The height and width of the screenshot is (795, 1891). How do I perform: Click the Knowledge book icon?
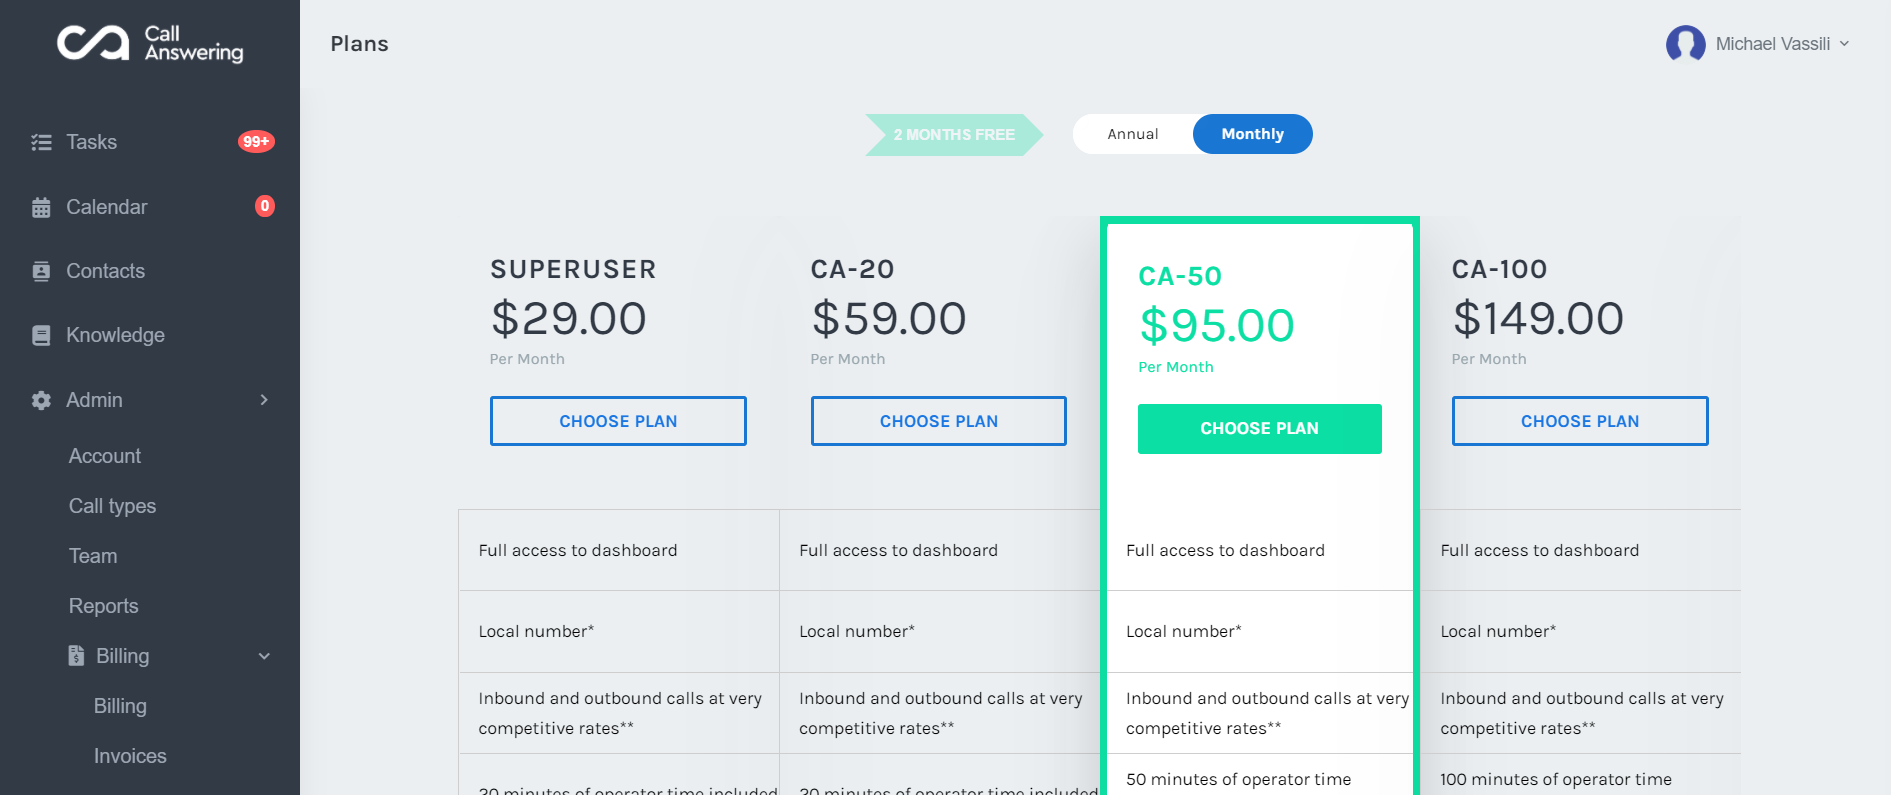coord(41,336)
